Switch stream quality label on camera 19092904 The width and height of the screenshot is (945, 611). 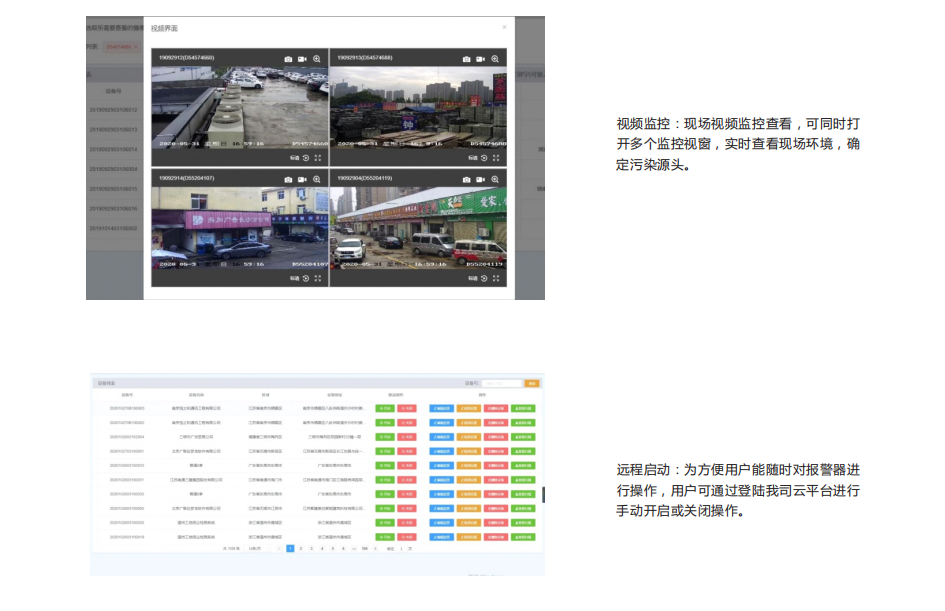pyautogui.click(x=472, y=278)
